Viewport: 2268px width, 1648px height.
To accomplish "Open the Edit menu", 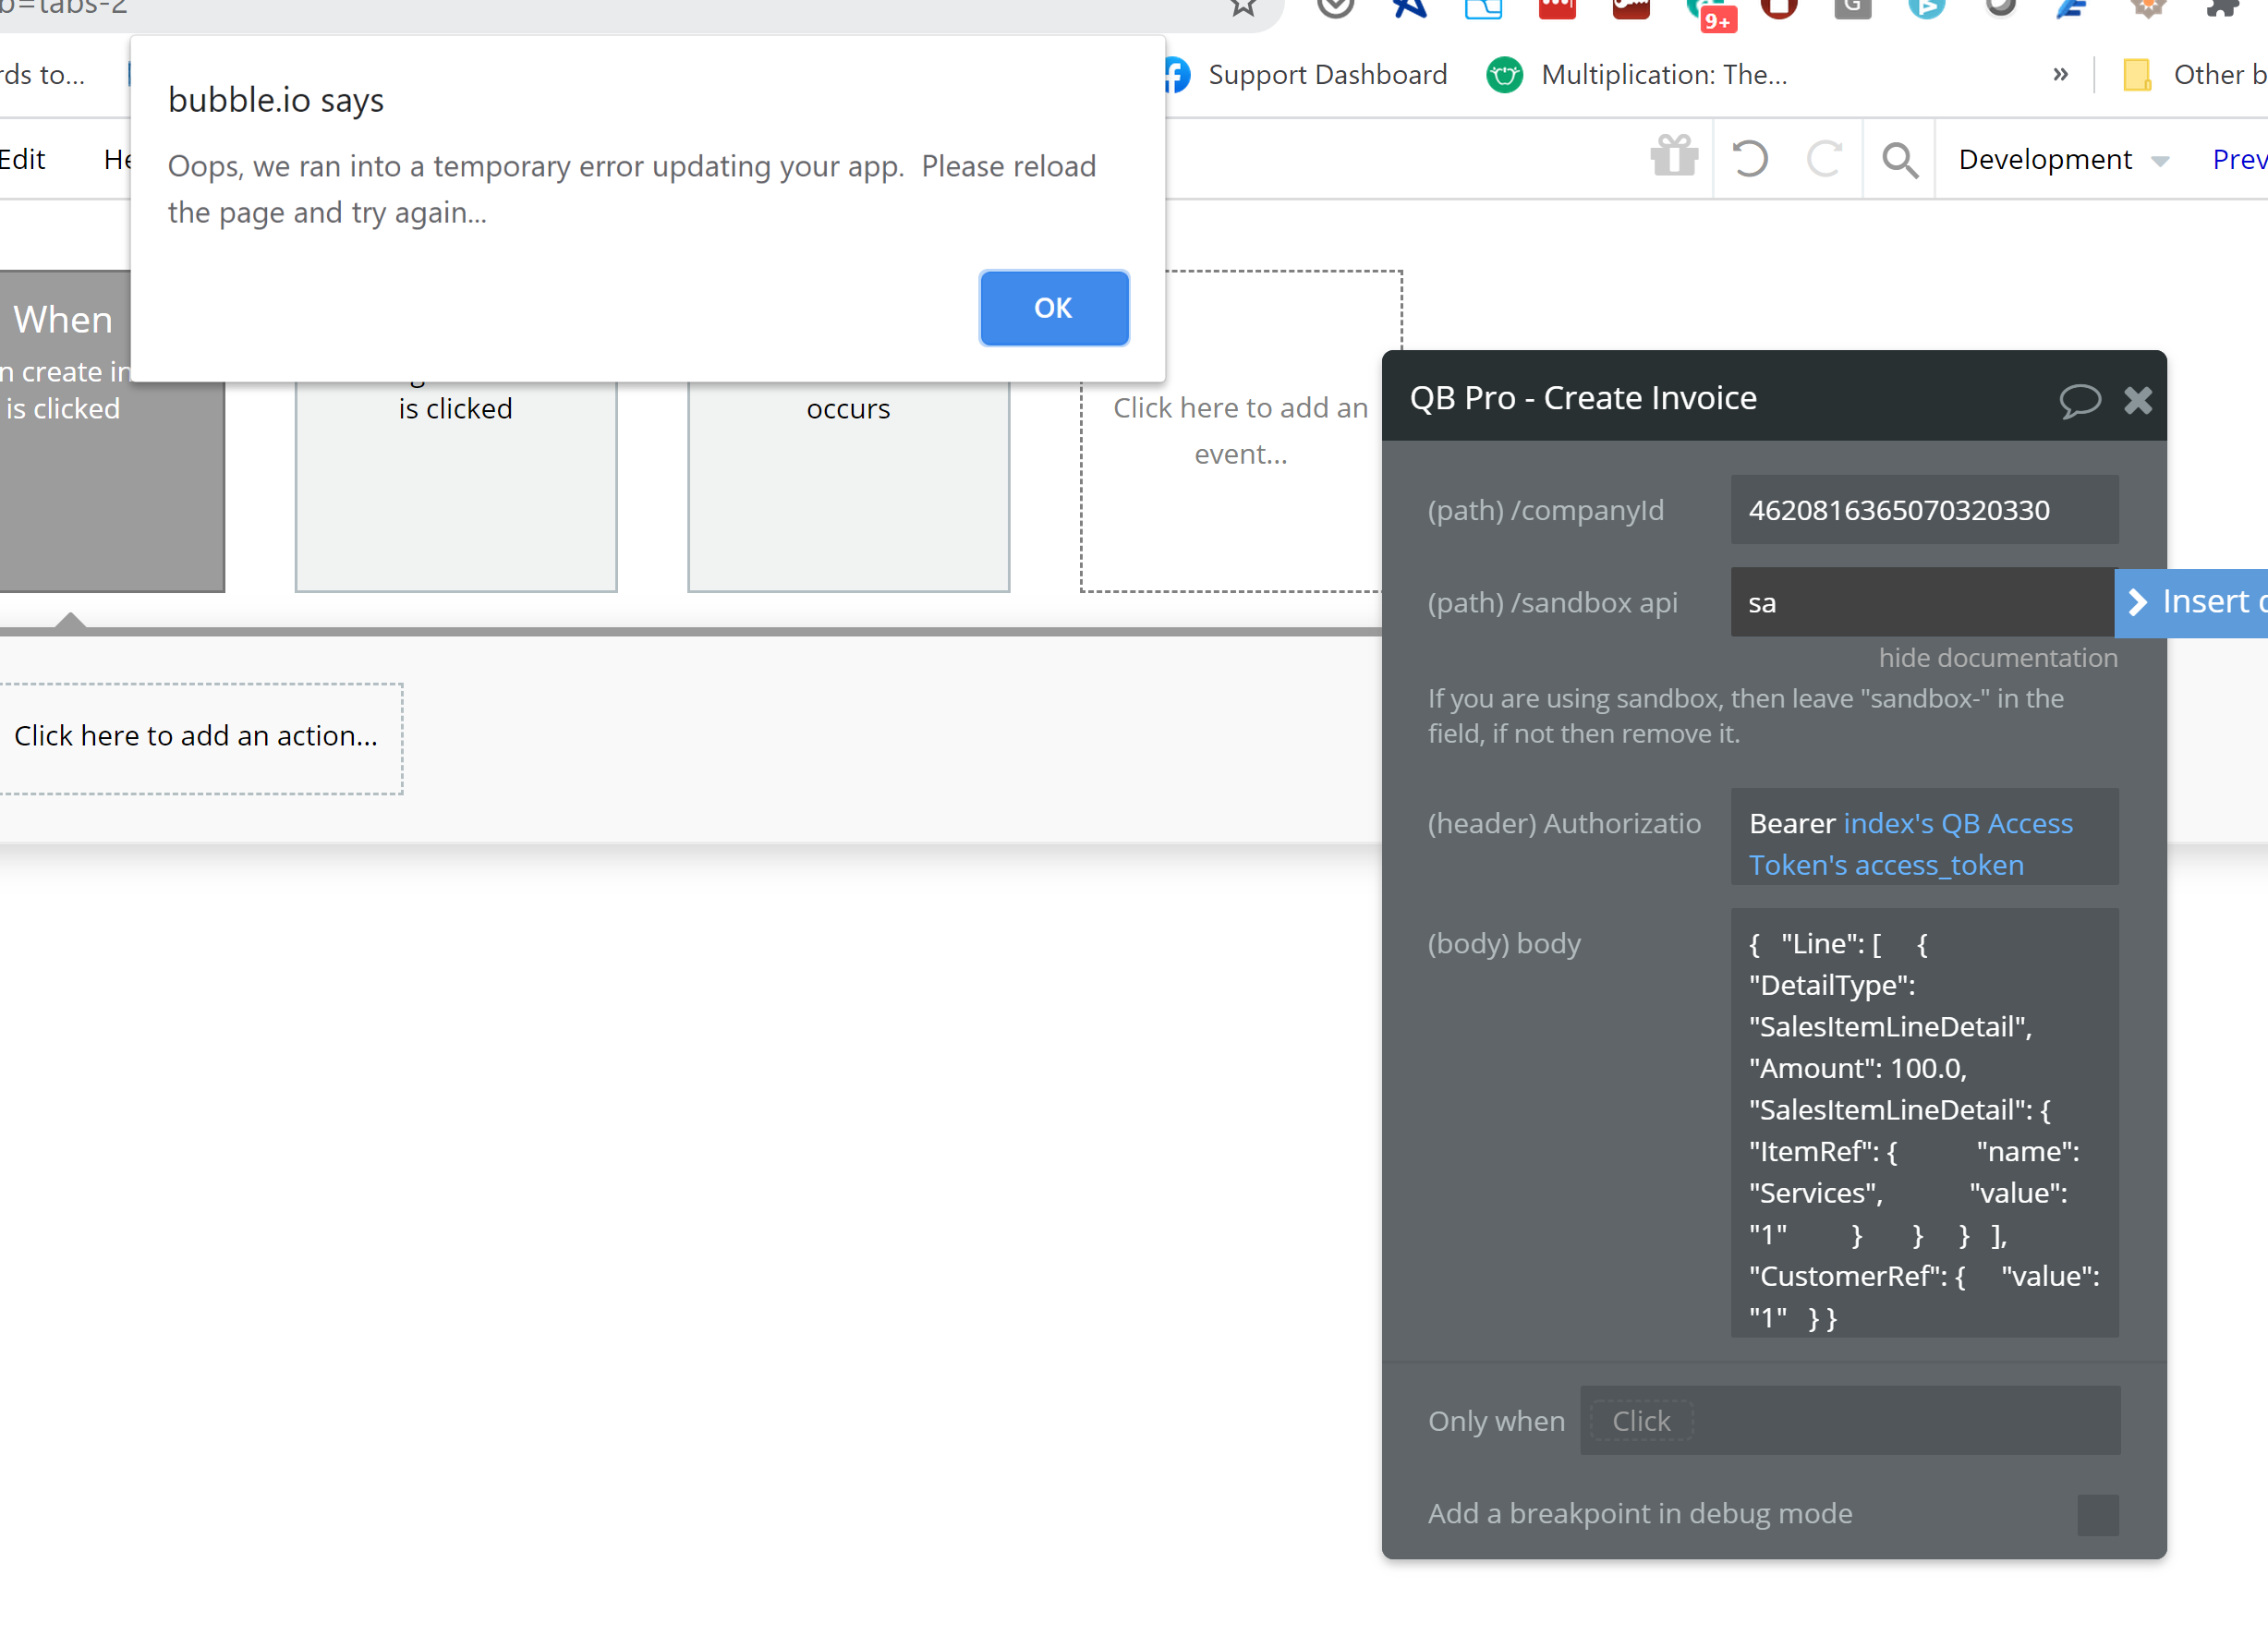I will point(23,159).
